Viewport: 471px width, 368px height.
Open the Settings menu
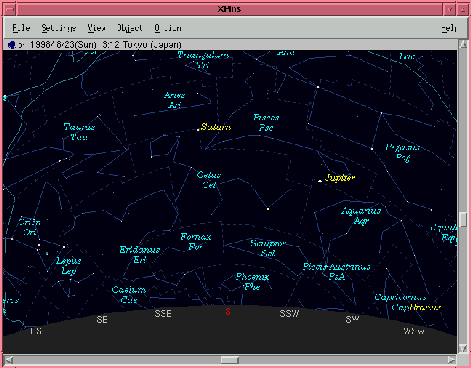(59, 28)
